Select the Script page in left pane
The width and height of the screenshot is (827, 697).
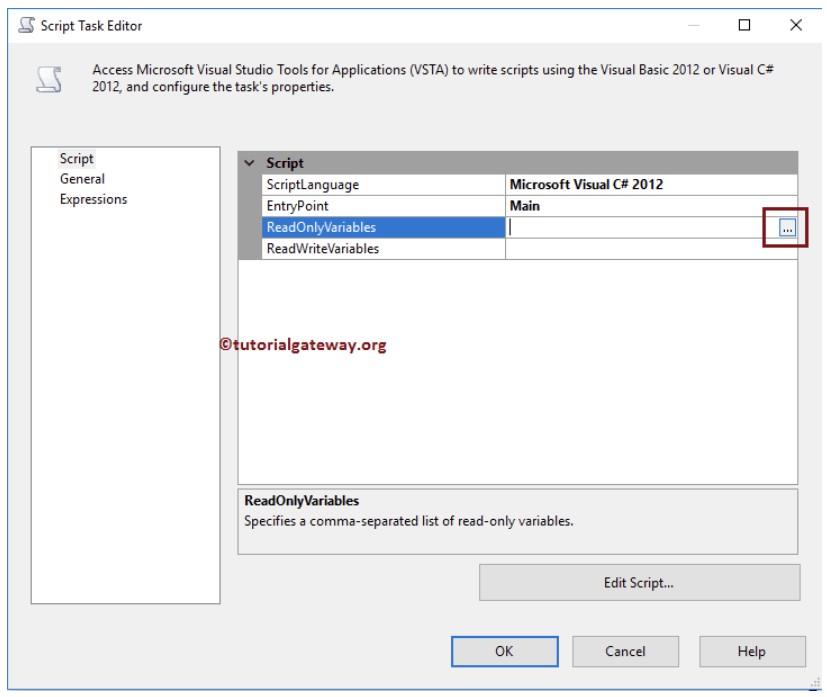point(76,159)
